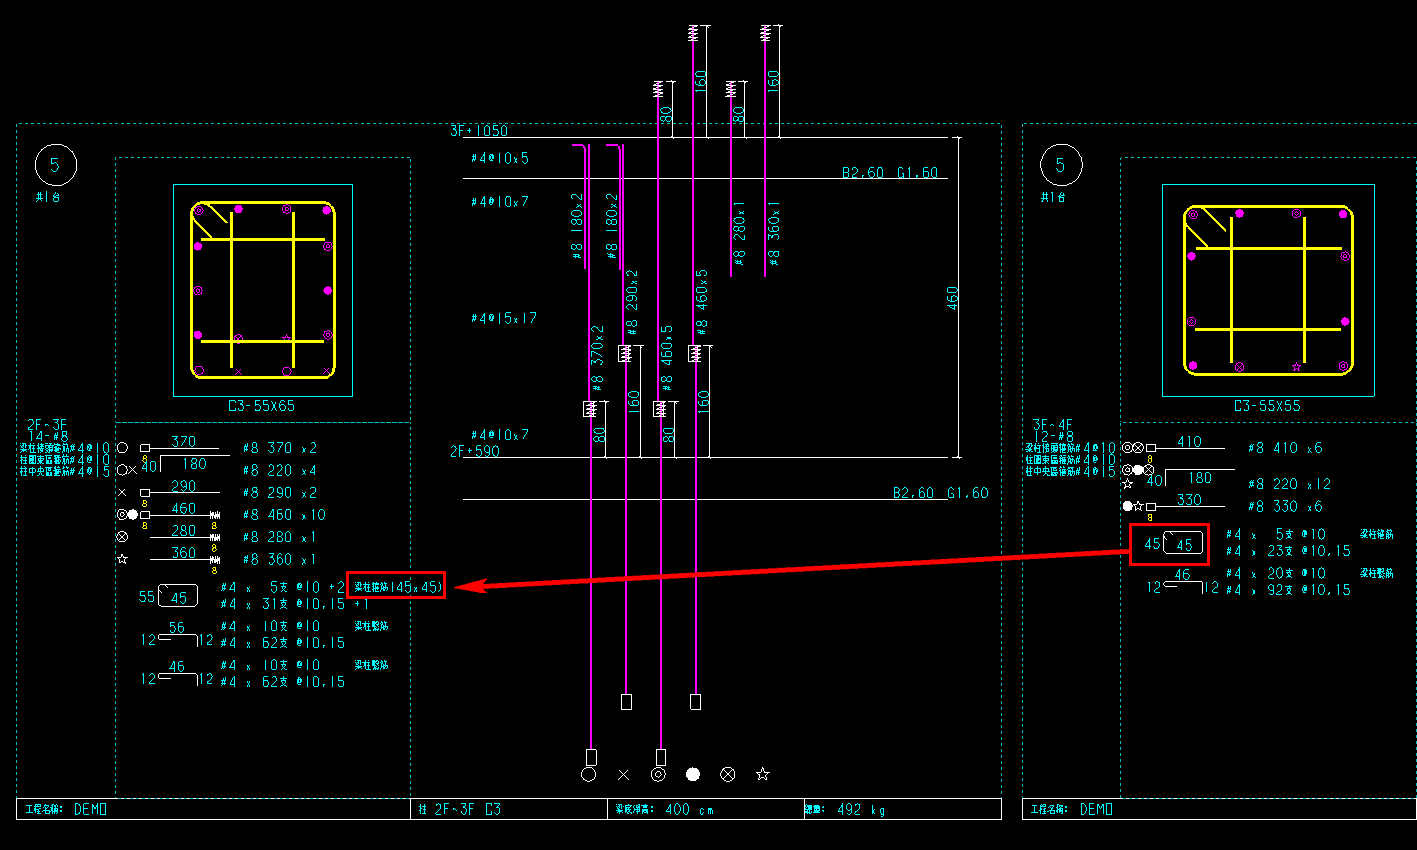Image resolution: width=1417 pixels, height=850 pixels.
Task: Select the #4@10x5 stirrup spacing label
Action: coord(500,158)
